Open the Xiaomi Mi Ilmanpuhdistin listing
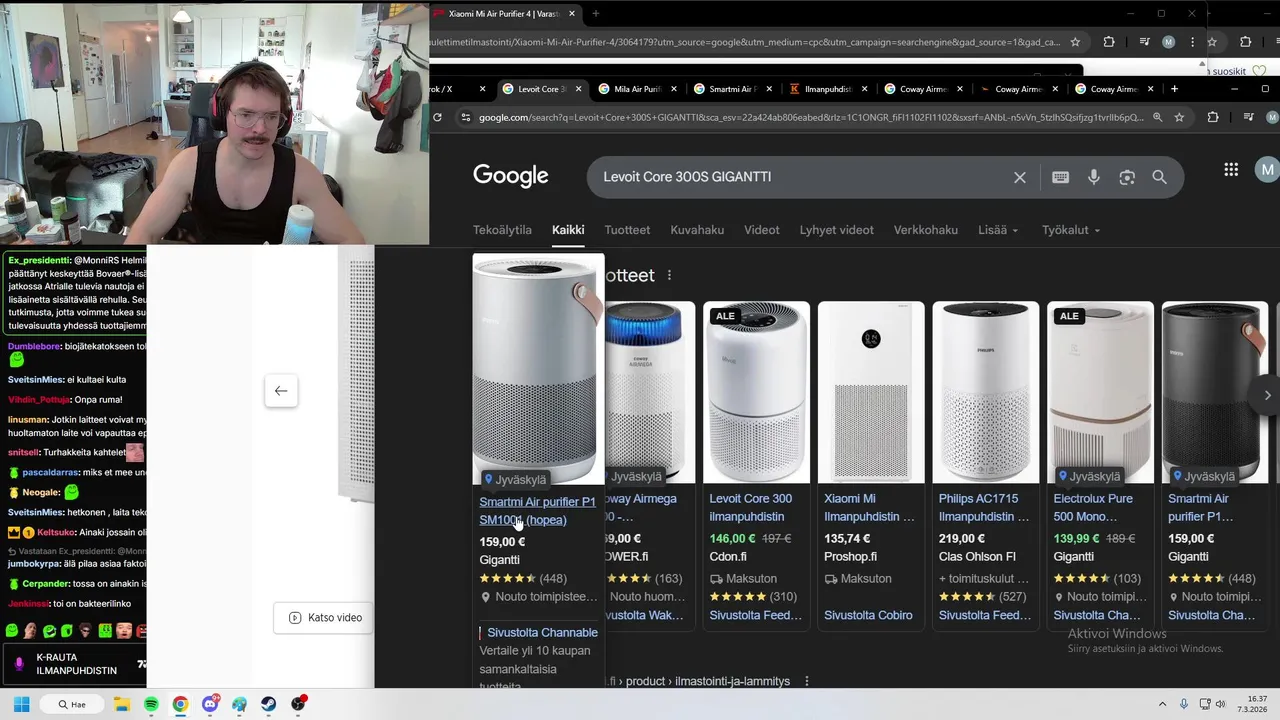This screenshot has height=720, width=1280. [869, 508]
